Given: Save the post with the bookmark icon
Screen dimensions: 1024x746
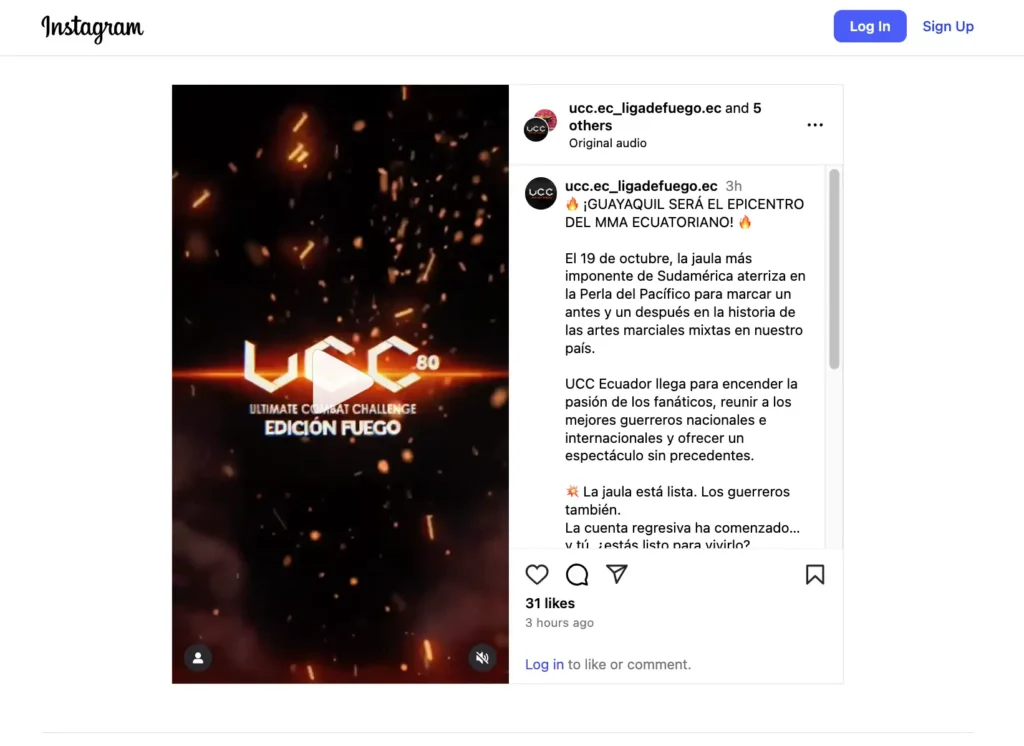Looking at the screenshot, I should 814,575.
